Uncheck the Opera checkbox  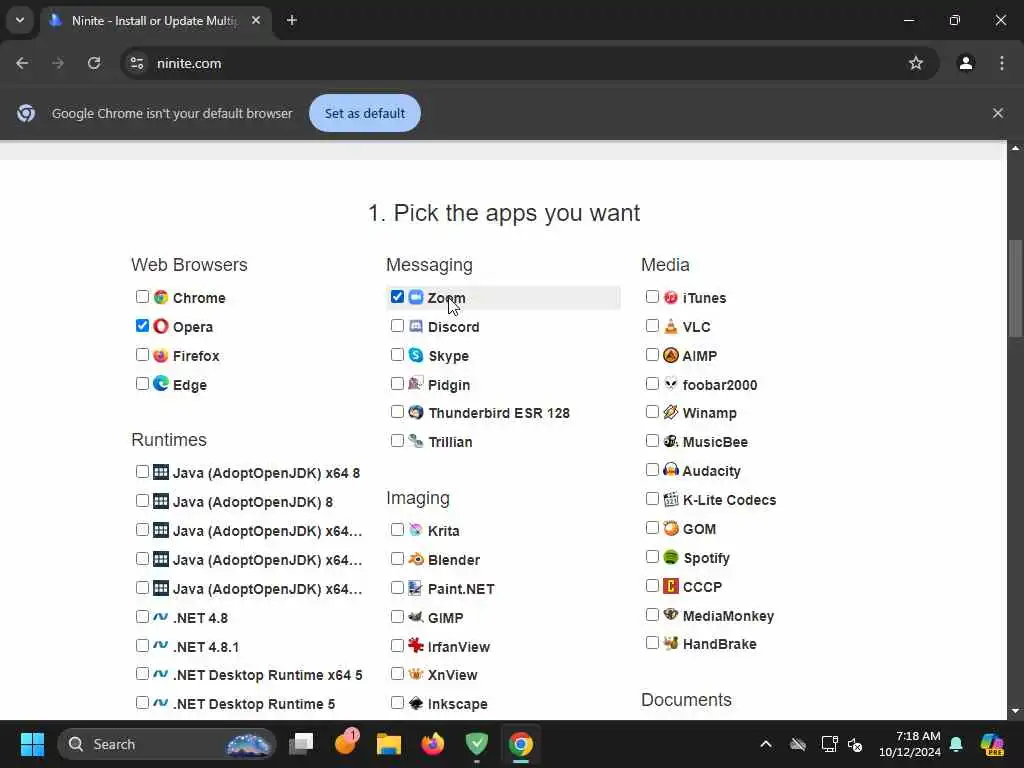click(x=142, y=325)
